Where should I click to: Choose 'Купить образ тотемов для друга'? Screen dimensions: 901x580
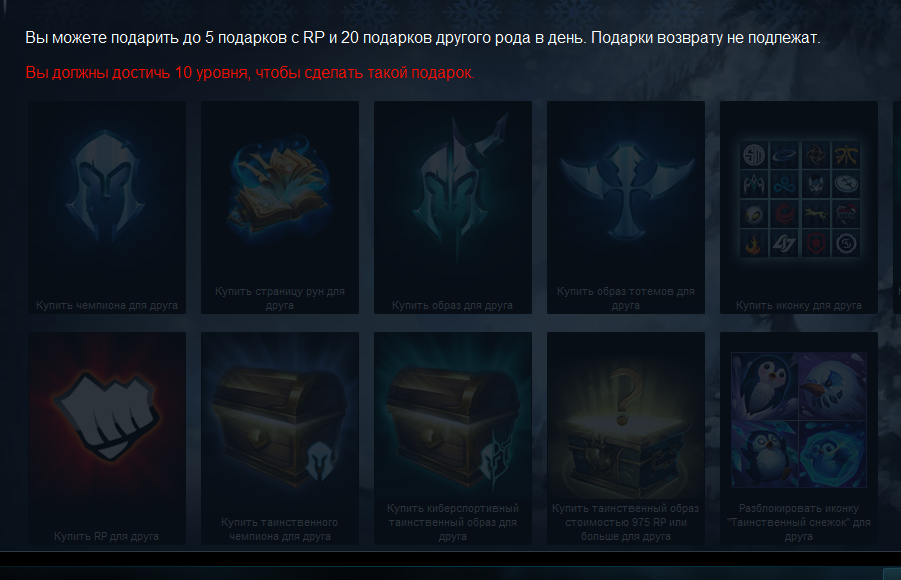coord(626,298)
